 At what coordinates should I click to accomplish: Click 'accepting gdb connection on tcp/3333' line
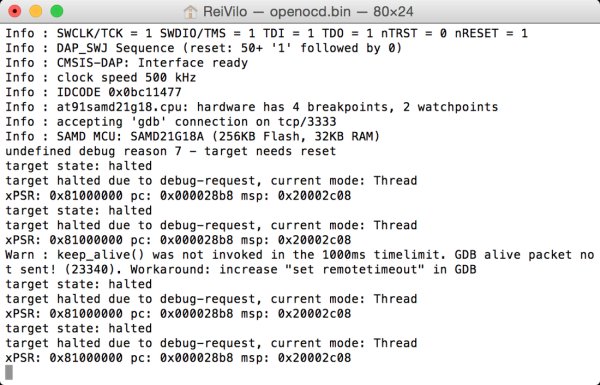coord(171,122)
